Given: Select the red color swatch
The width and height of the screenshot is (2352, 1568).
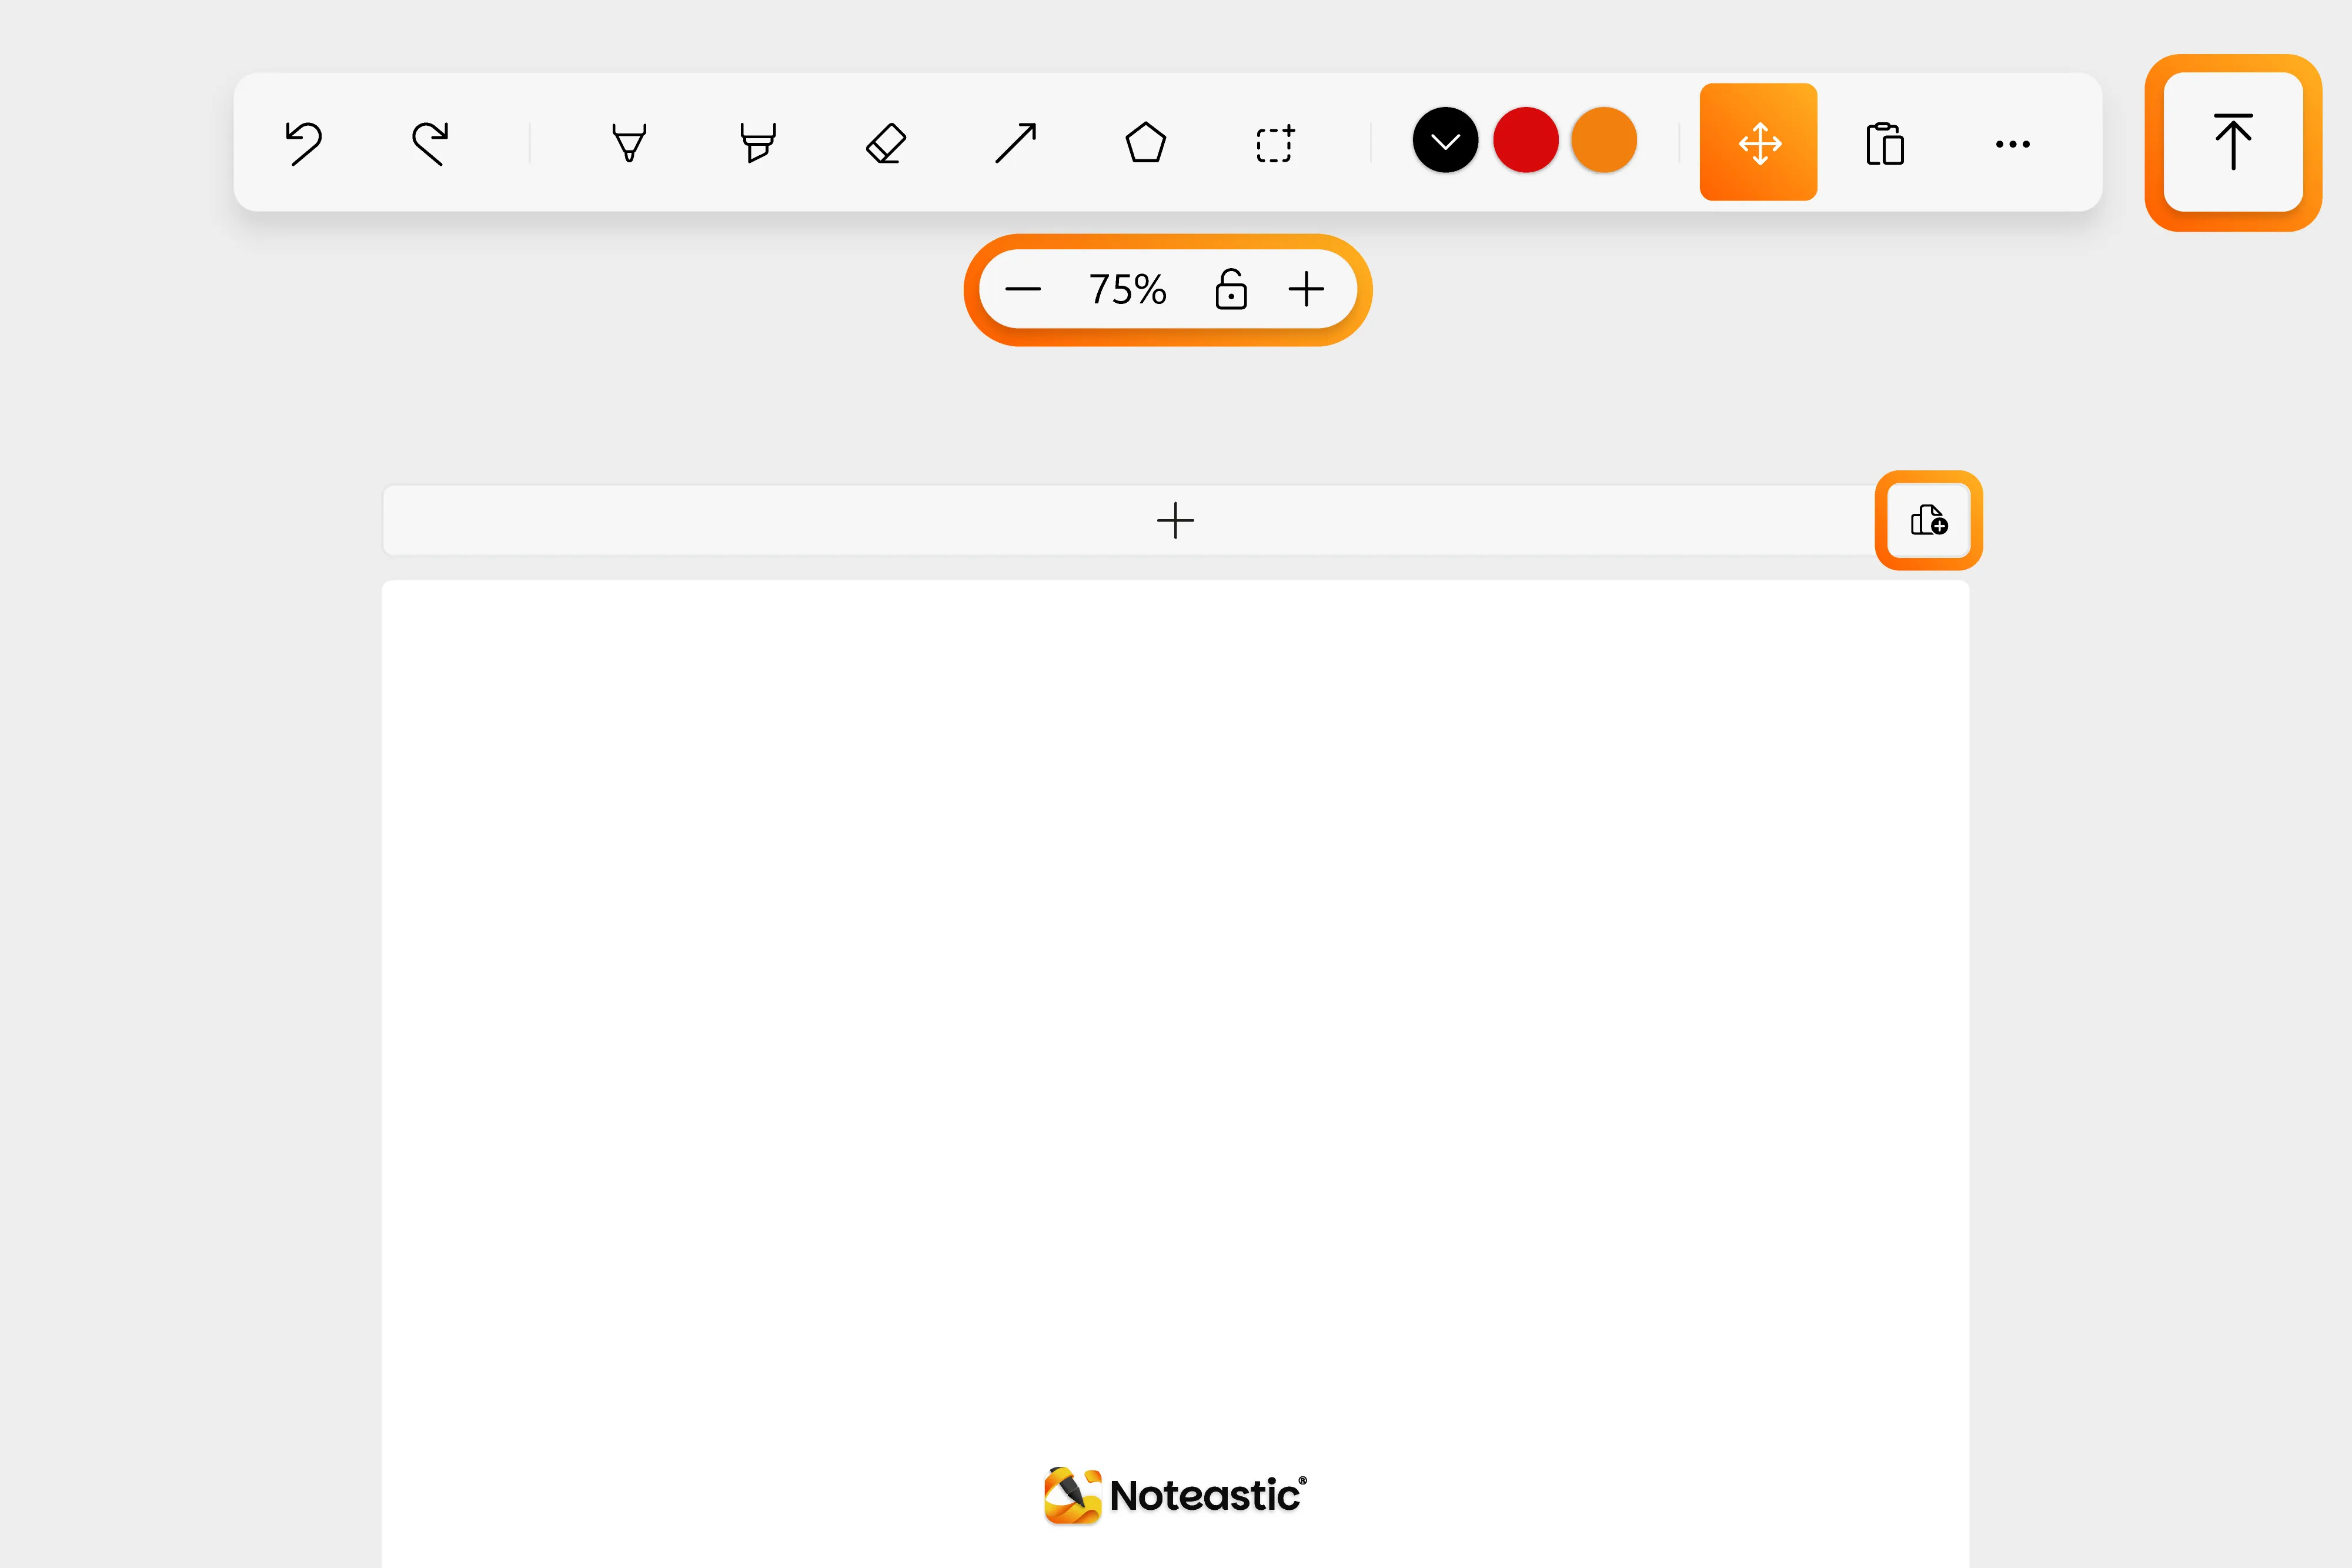Looking at the screenshot, I should tap(1525, 141).
